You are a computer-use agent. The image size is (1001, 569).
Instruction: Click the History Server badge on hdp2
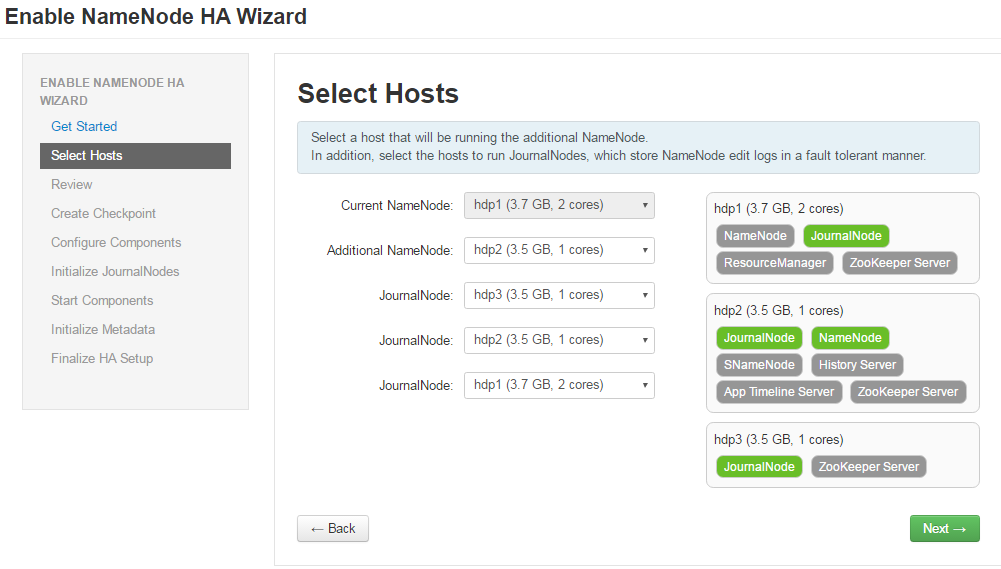point(857,365)
